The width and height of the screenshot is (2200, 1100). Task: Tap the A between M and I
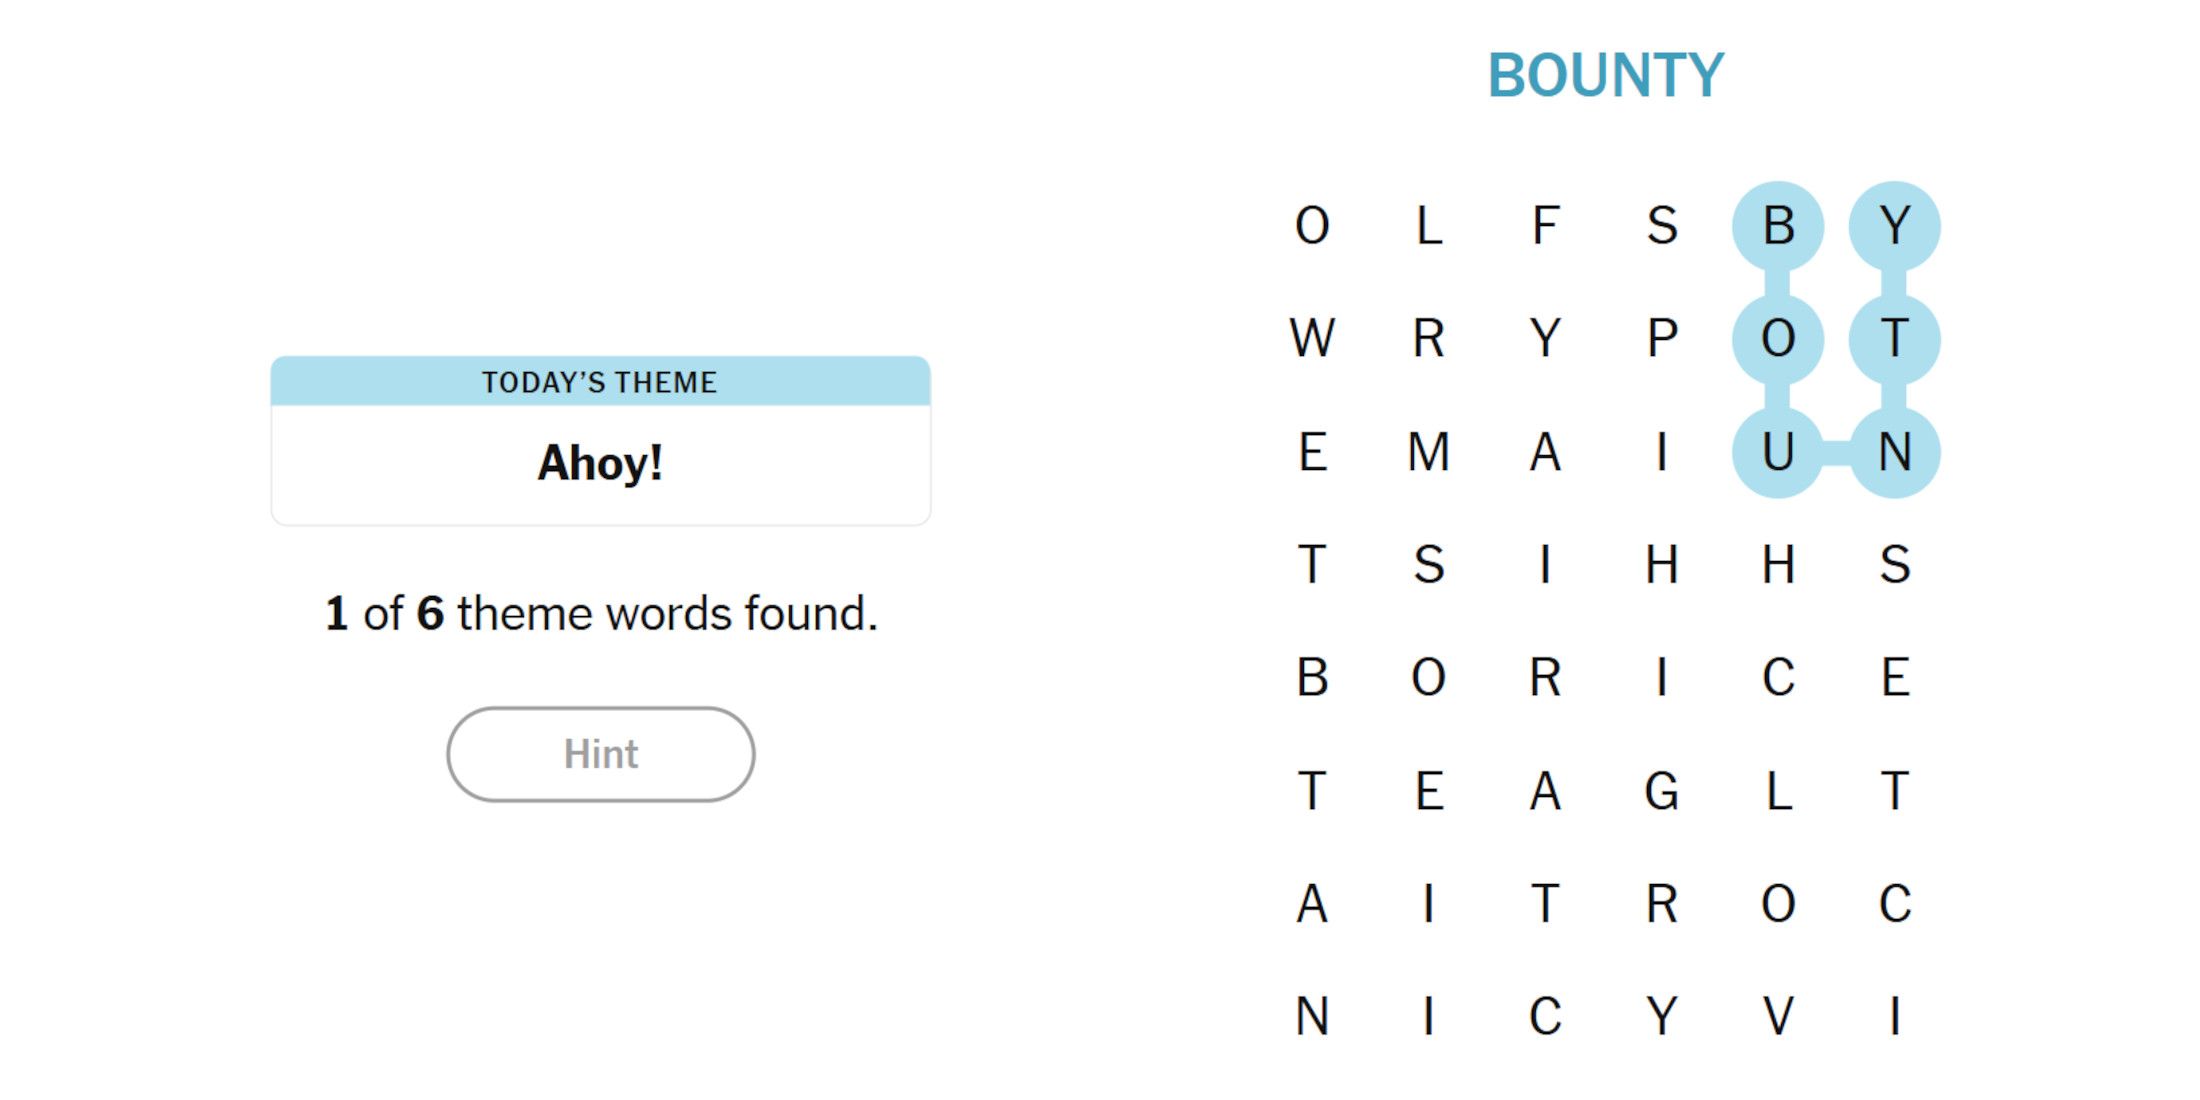(x=1545, y=452)
